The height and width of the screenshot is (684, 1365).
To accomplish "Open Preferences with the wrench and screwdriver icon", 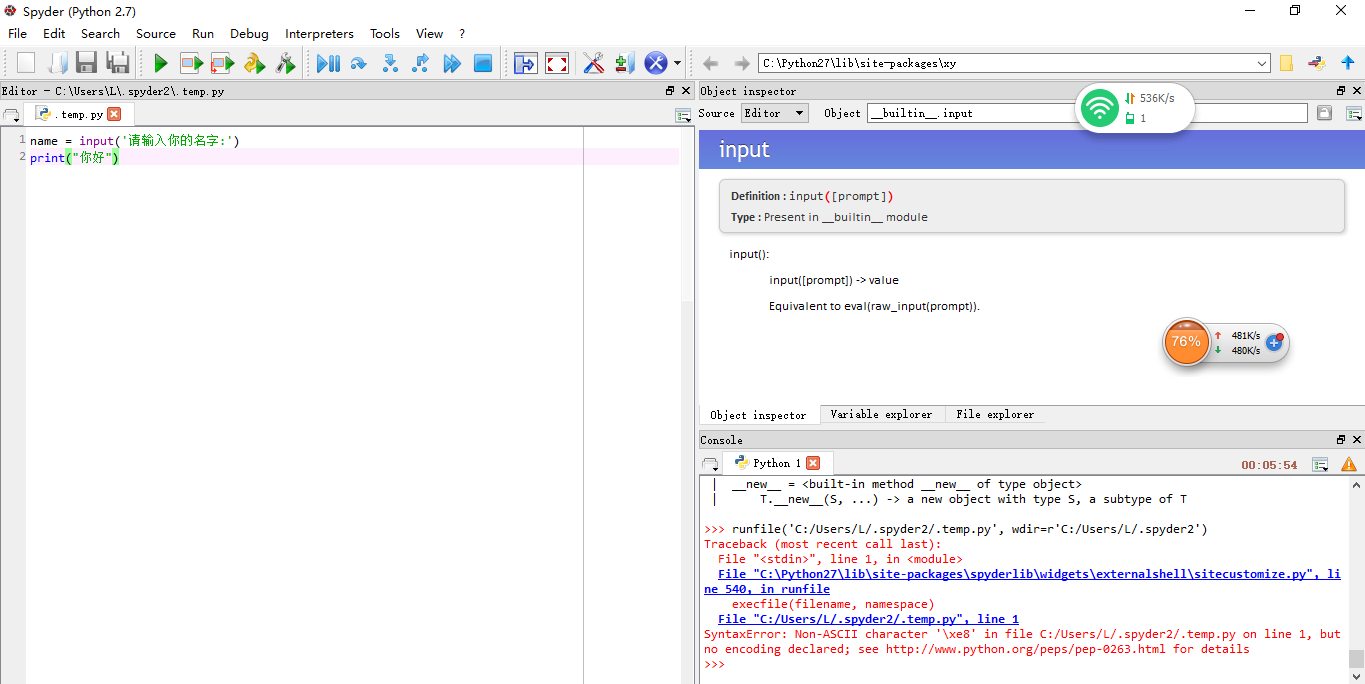I will pos(593,64).
